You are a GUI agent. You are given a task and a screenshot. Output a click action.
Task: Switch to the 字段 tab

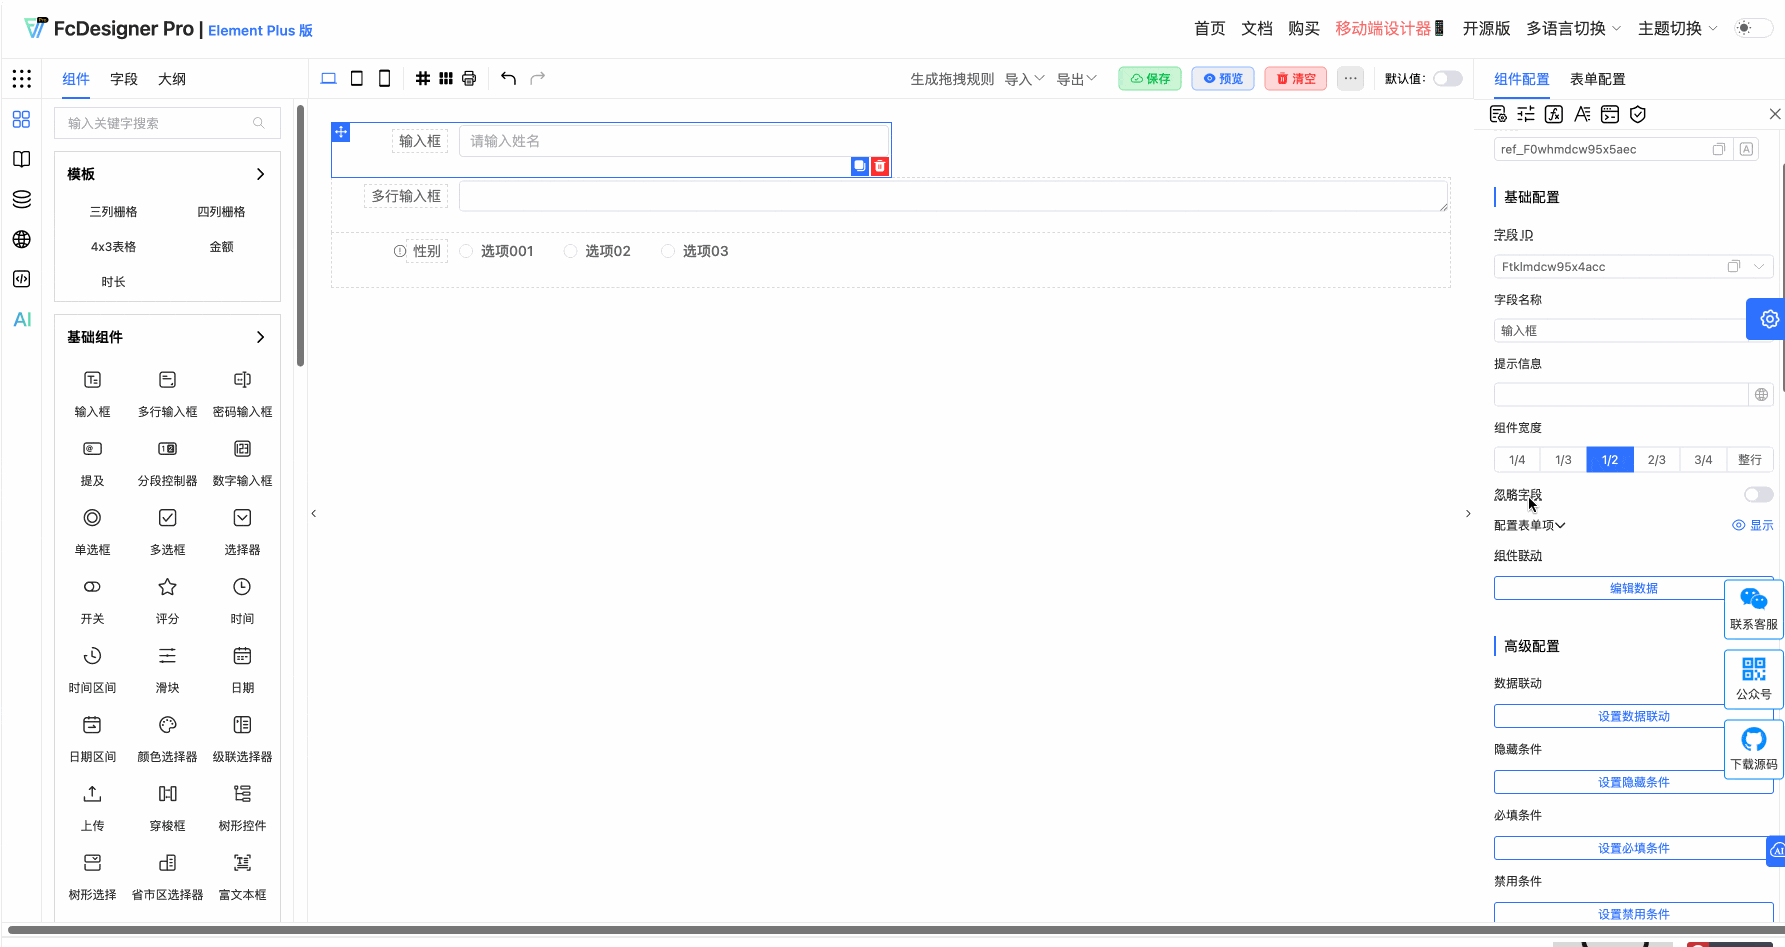click(x=123, y=79)
